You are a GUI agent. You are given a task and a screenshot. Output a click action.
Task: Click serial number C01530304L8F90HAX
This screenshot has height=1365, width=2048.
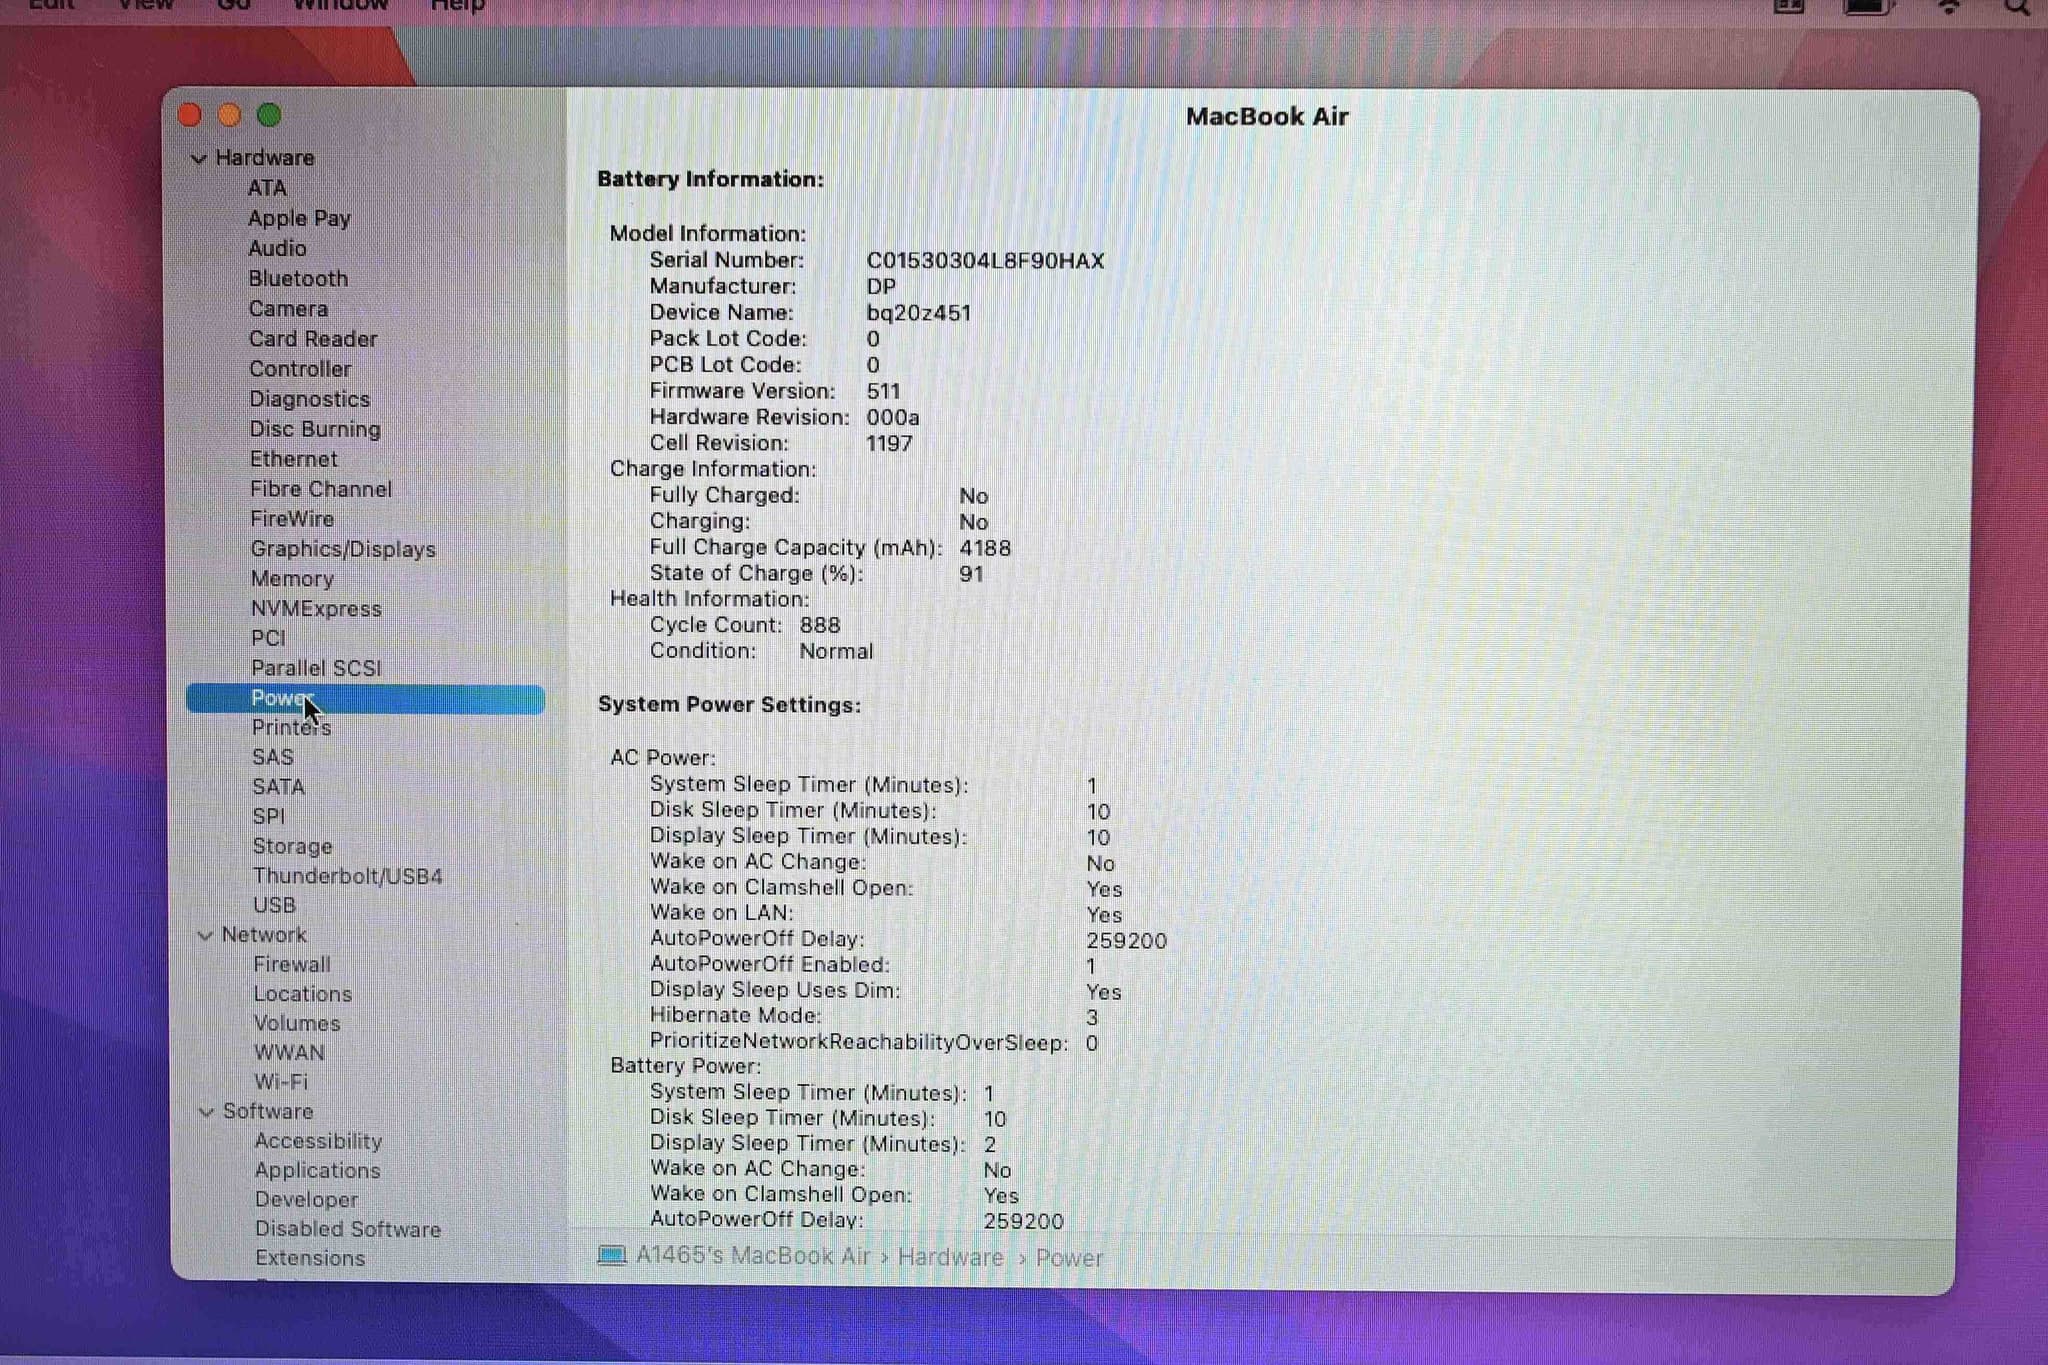[x=985, y=261]
